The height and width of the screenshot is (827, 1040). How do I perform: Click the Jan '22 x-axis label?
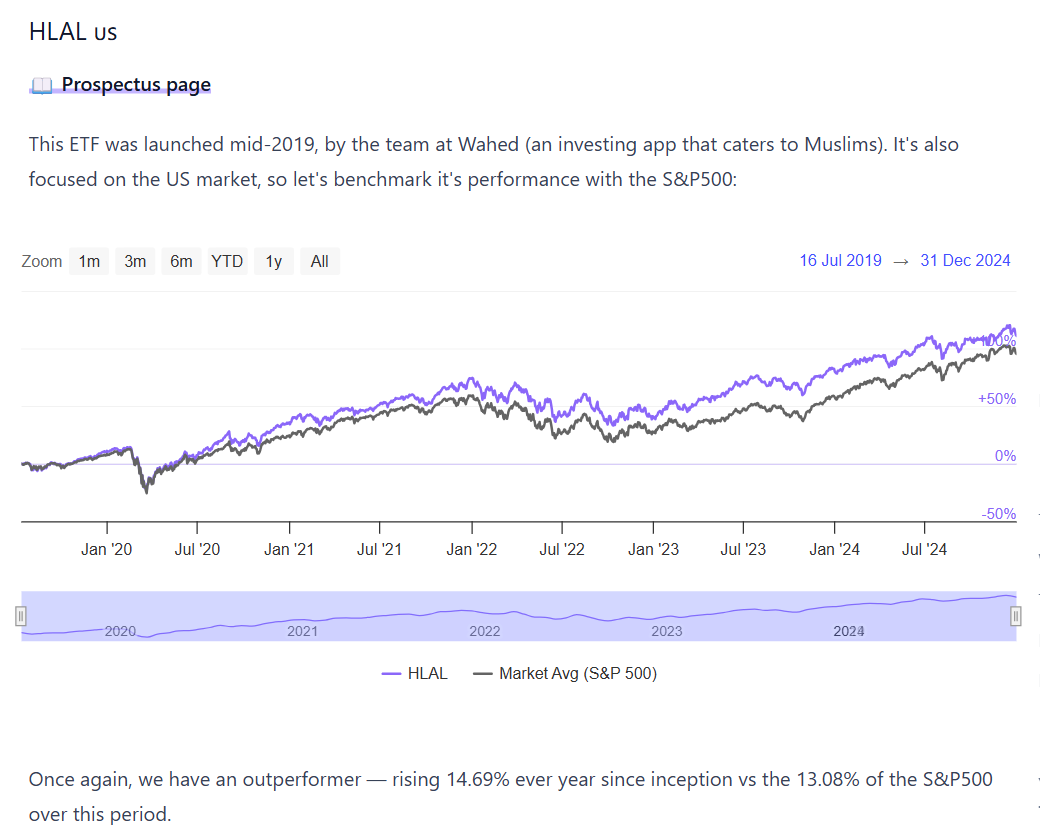click(472, 549)
